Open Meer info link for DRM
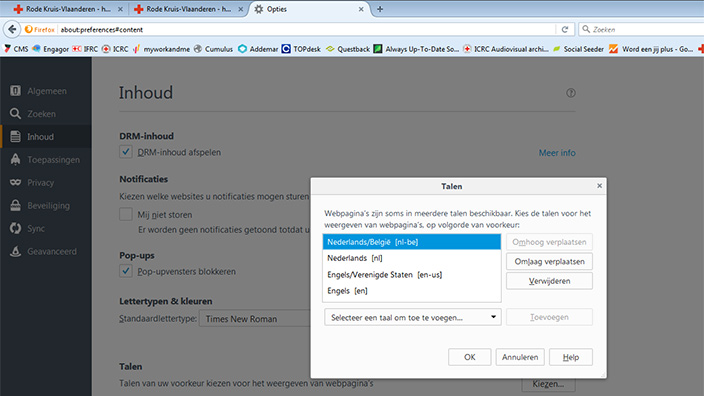 [x=557, y=153]
